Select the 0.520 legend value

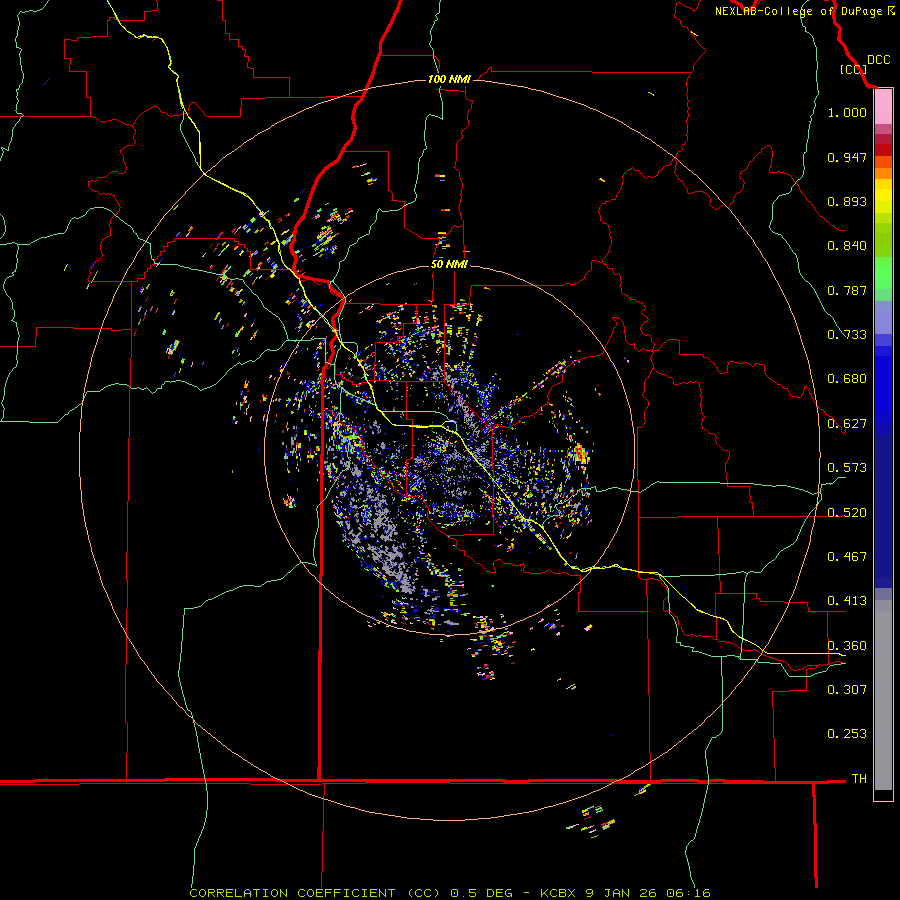(x=847, y=513)
